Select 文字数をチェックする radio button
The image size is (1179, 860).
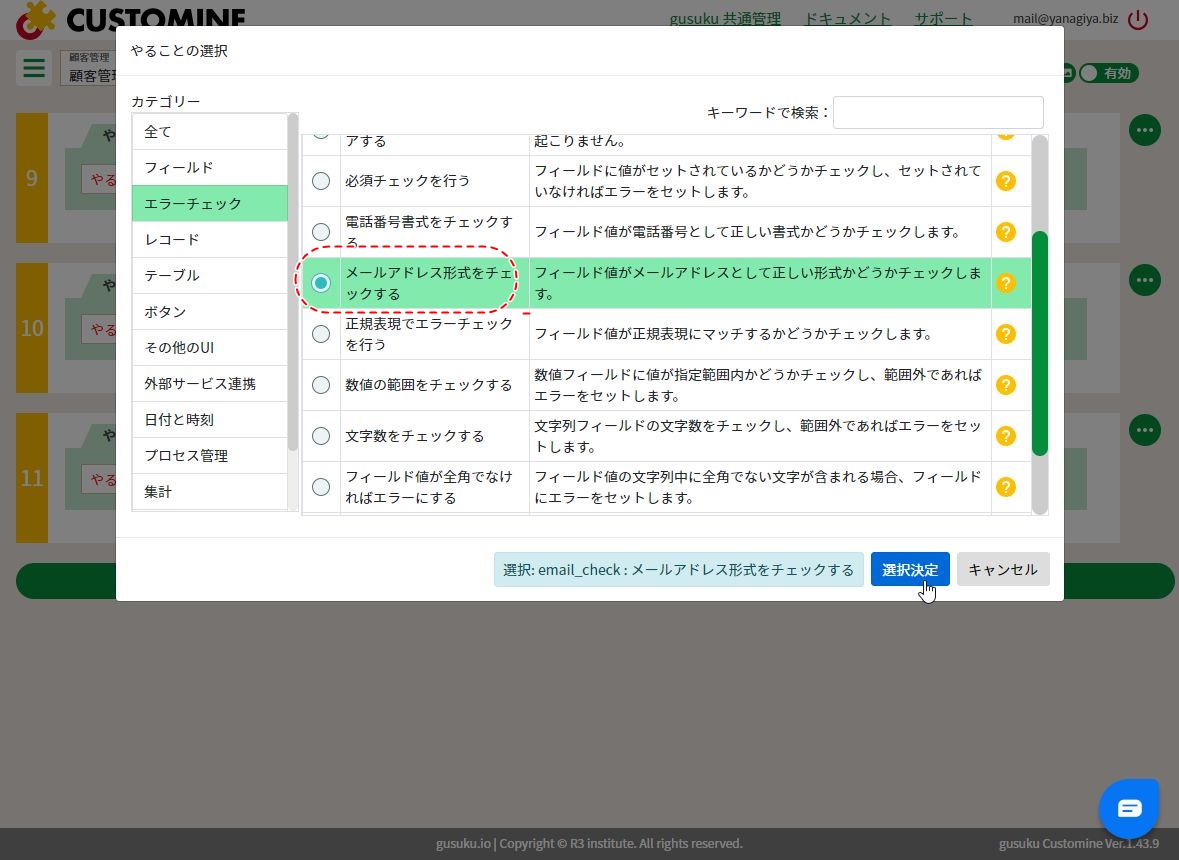pos(321,436)
